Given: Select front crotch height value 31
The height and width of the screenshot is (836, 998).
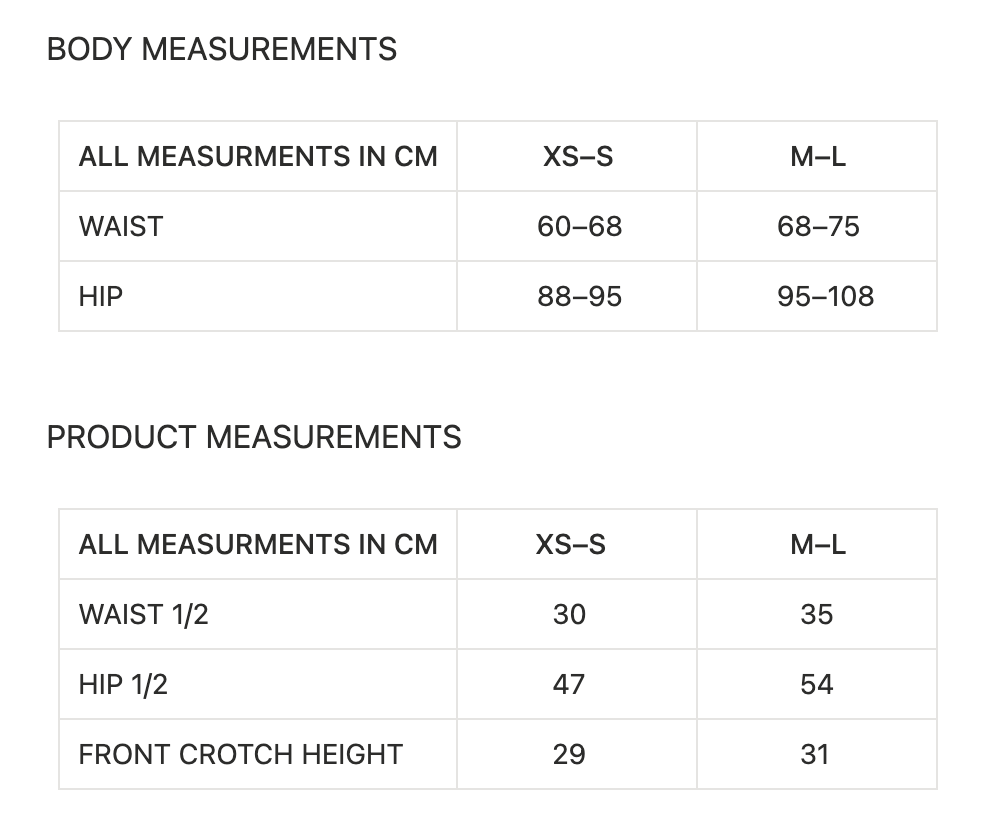Looking at the screenshot, I should coord(815,755).
